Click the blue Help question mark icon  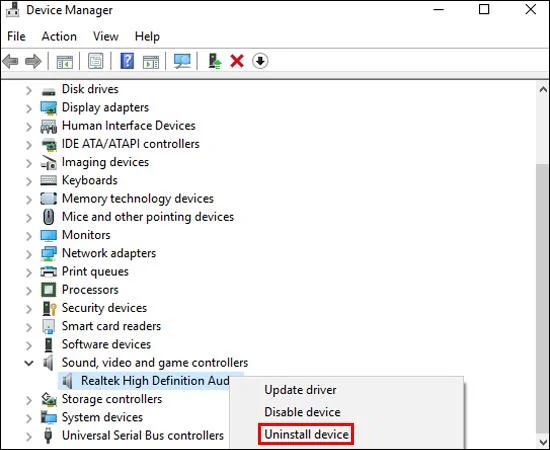point(127,61)
